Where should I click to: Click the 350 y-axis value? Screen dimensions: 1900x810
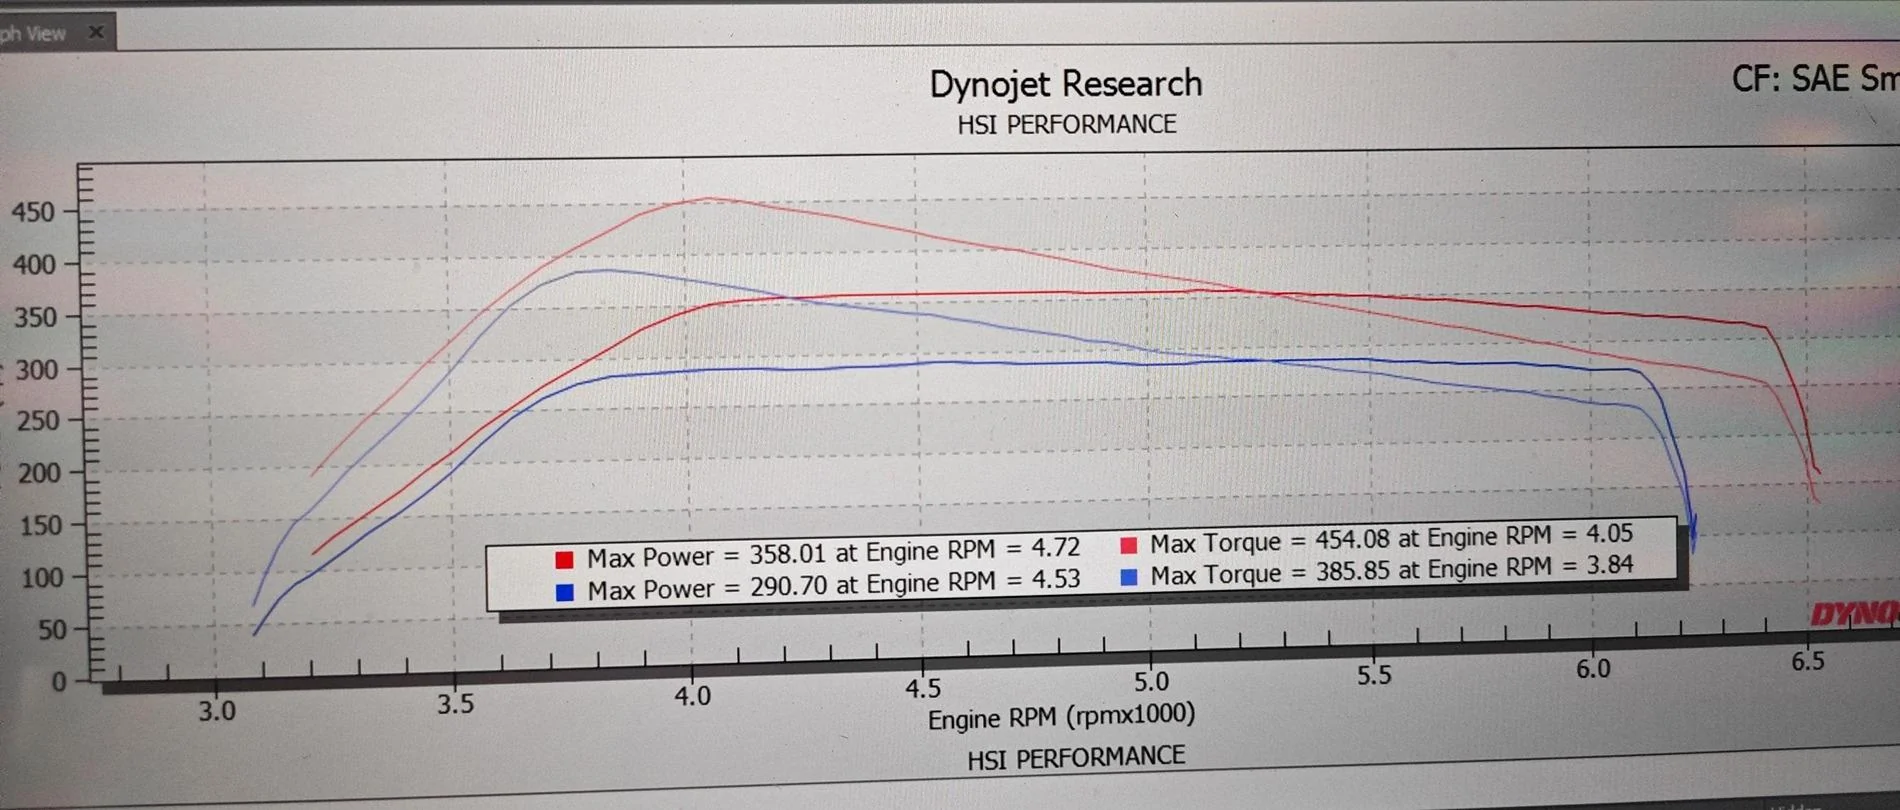tap(35, 318)
